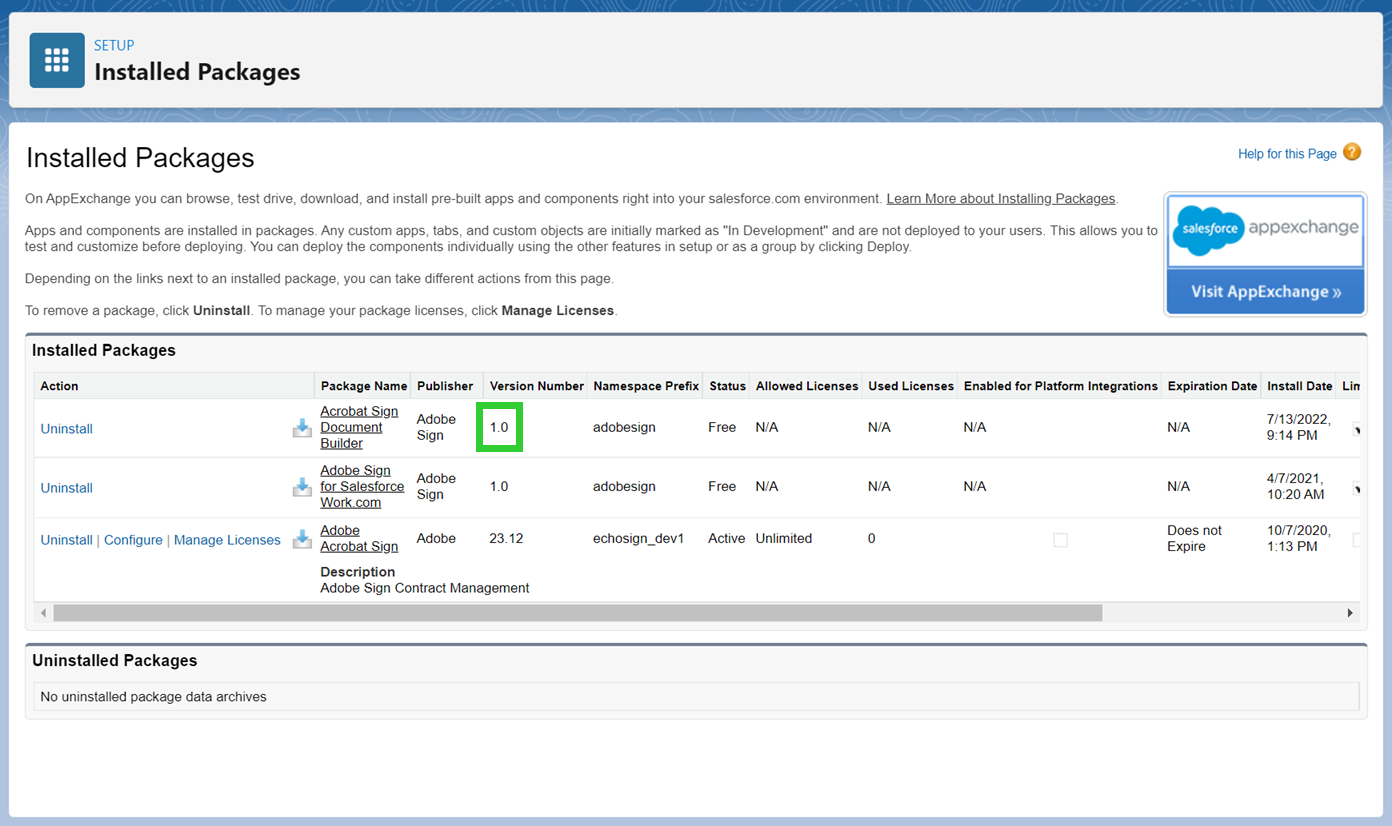Open the Acrobat Sign Document Builder package details
The image size is (1392, 826).
pos(359,427)
